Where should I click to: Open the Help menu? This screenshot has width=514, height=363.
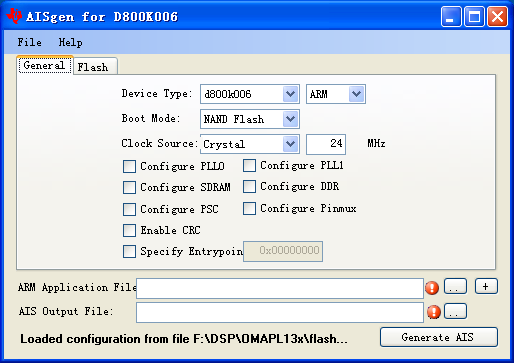[70, 42]
